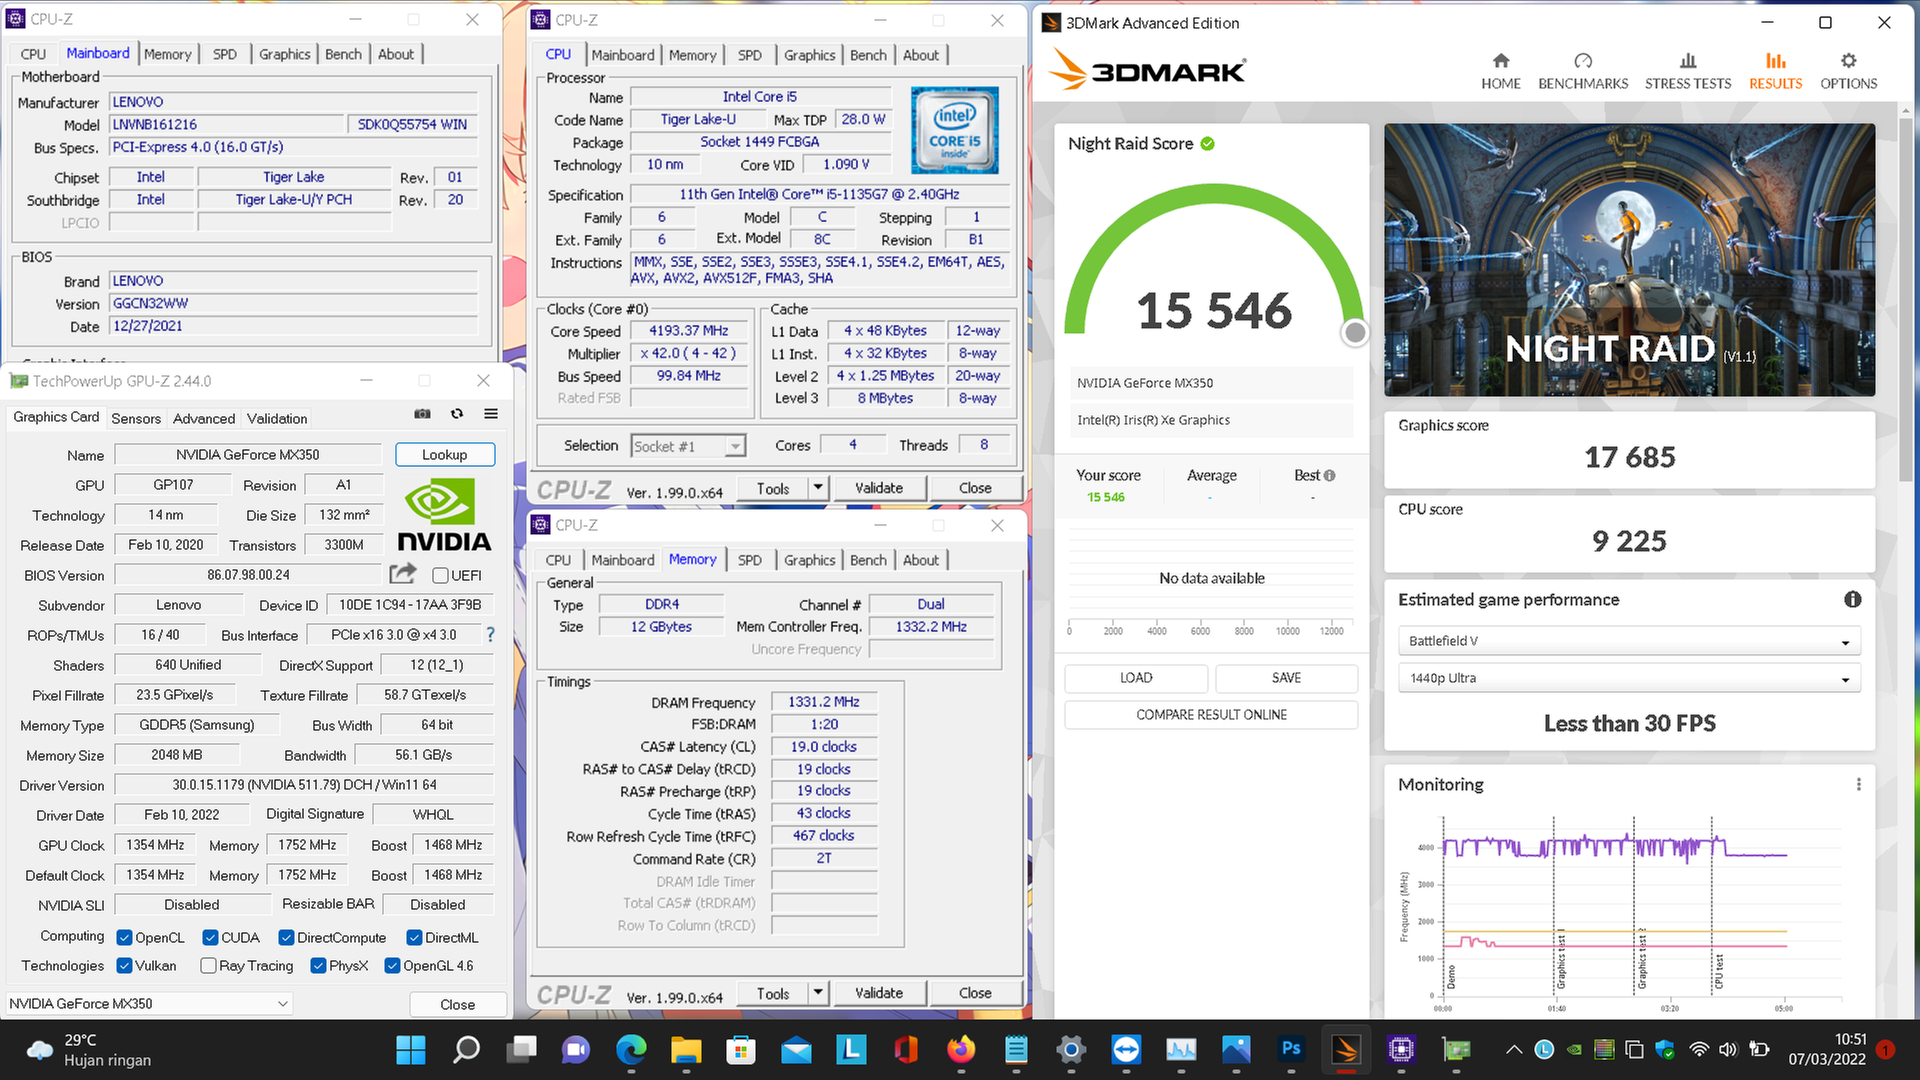Viewport: 1920px width, 1080px height.
Task: Open TeamViewer from the taskbar
Action: pos(1126,1049)
